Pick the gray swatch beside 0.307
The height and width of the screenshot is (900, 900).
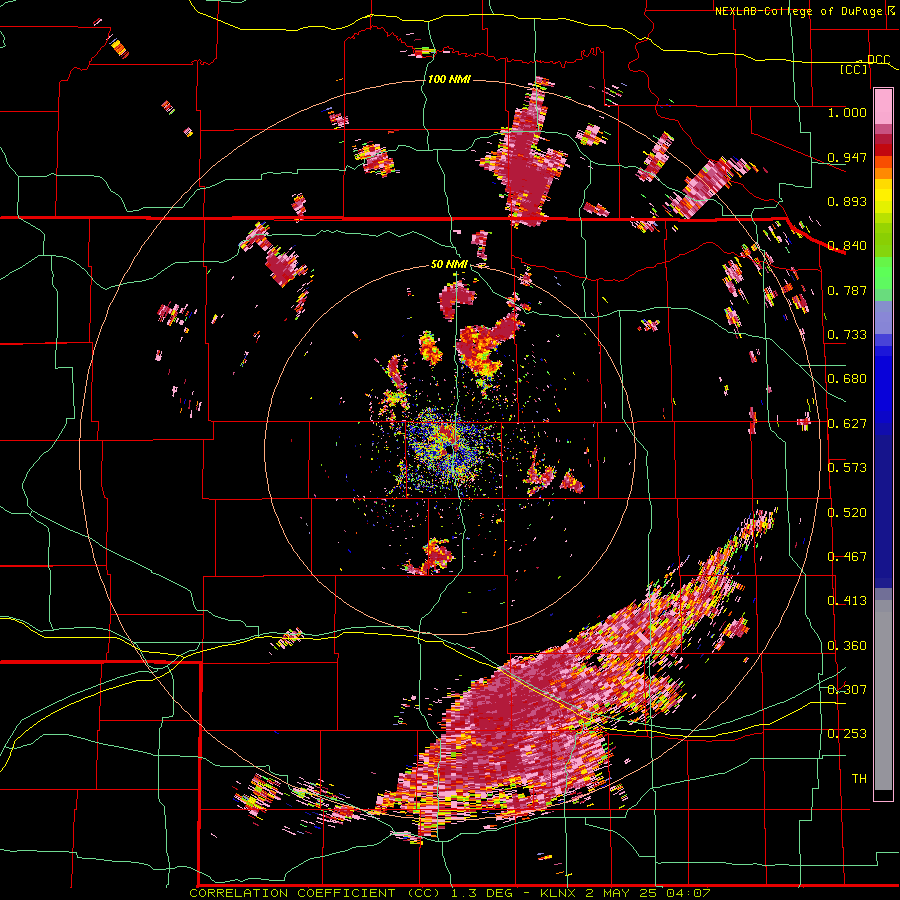pyautogui.click(x=883, y=695)
